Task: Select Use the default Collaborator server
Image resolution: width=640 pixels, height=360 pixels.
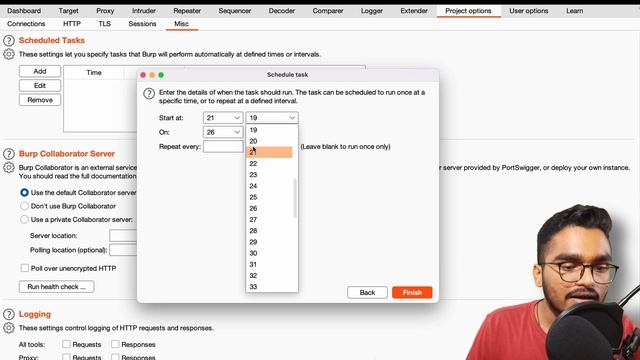Action: click(x=24, y=192)
